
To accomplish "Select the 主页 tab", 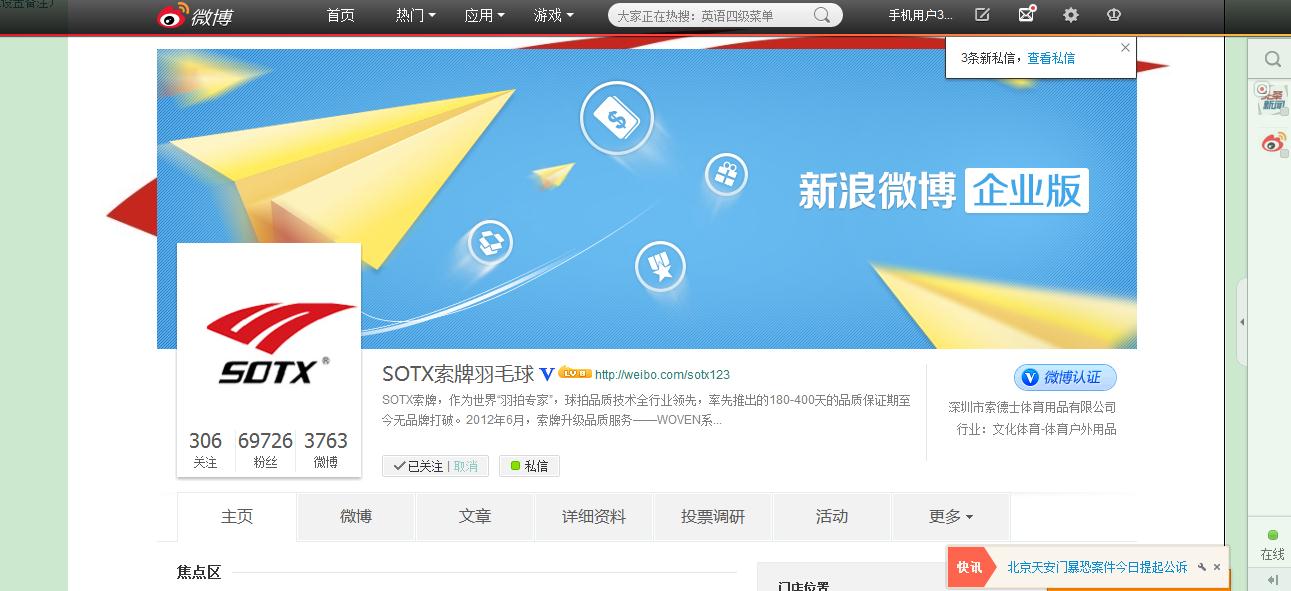I will 237,517.
